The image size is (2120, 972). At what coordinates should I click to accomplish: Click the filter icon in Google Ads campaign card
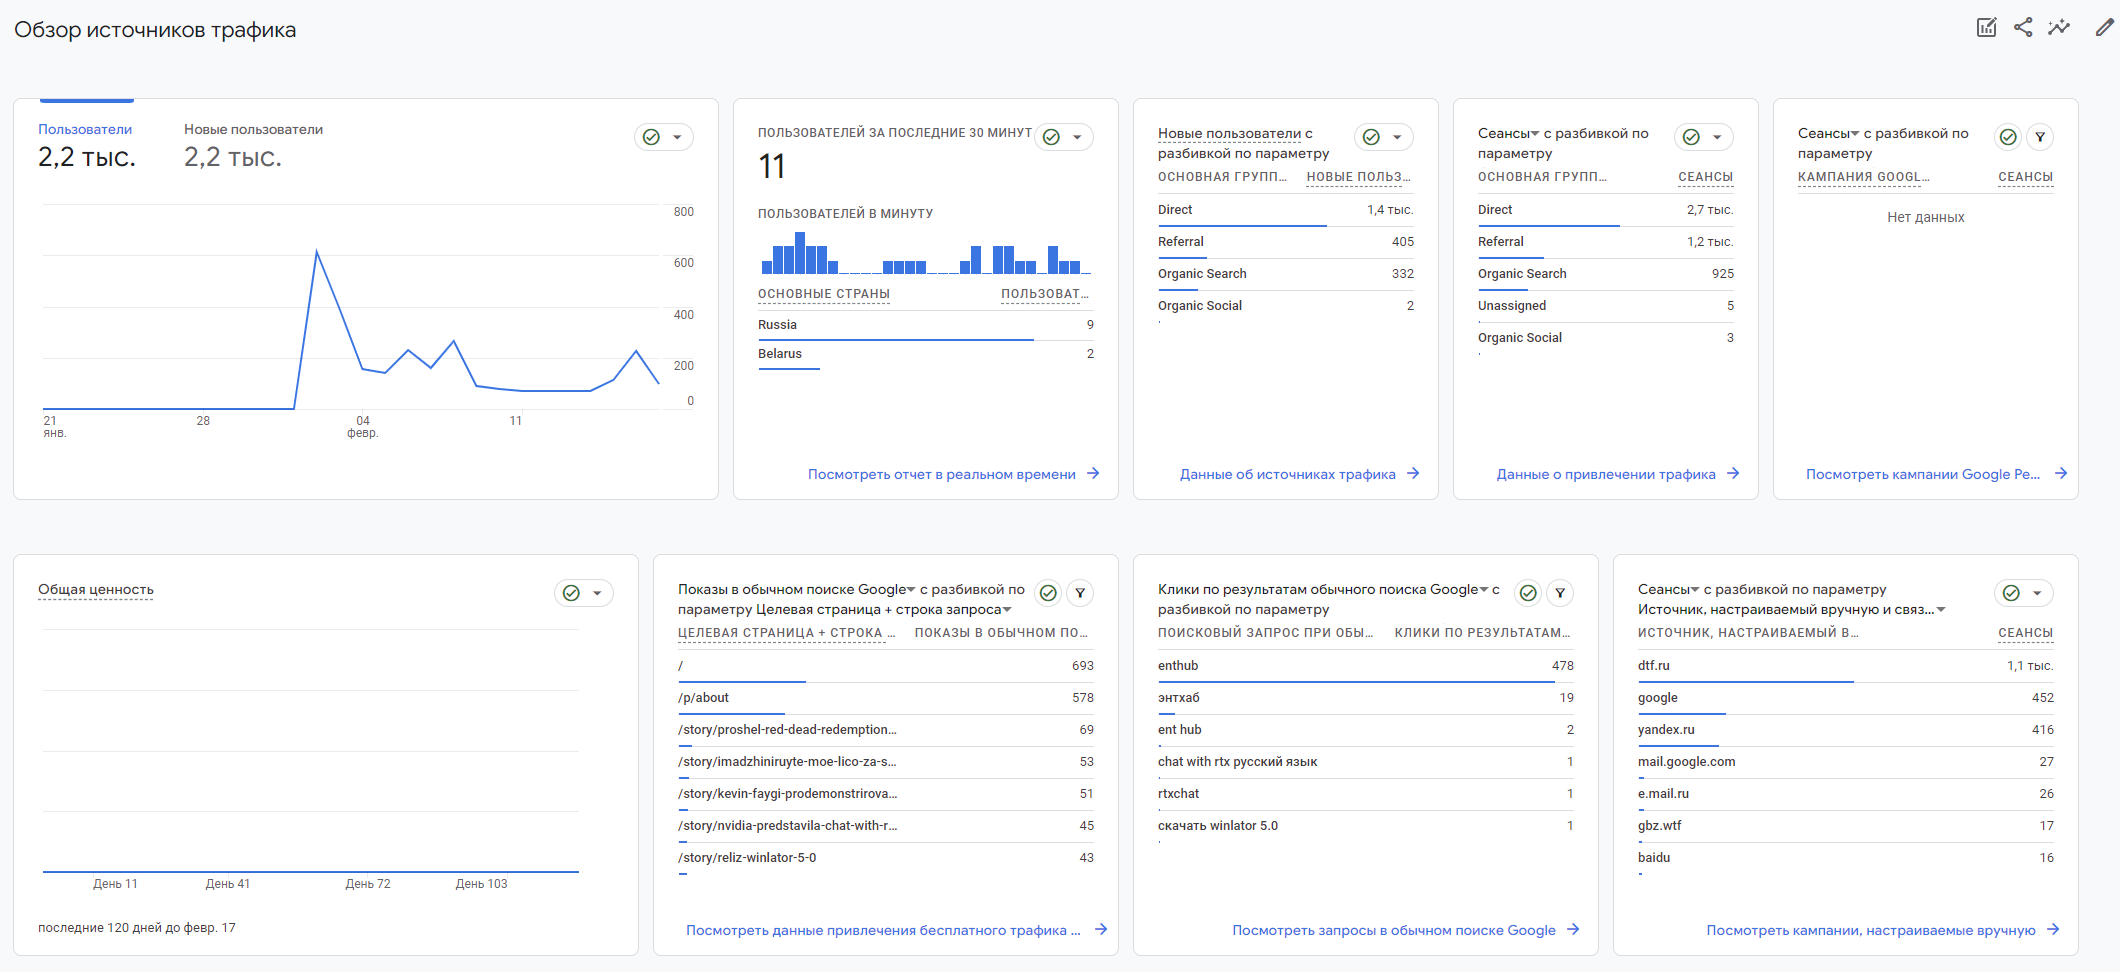2040,137
